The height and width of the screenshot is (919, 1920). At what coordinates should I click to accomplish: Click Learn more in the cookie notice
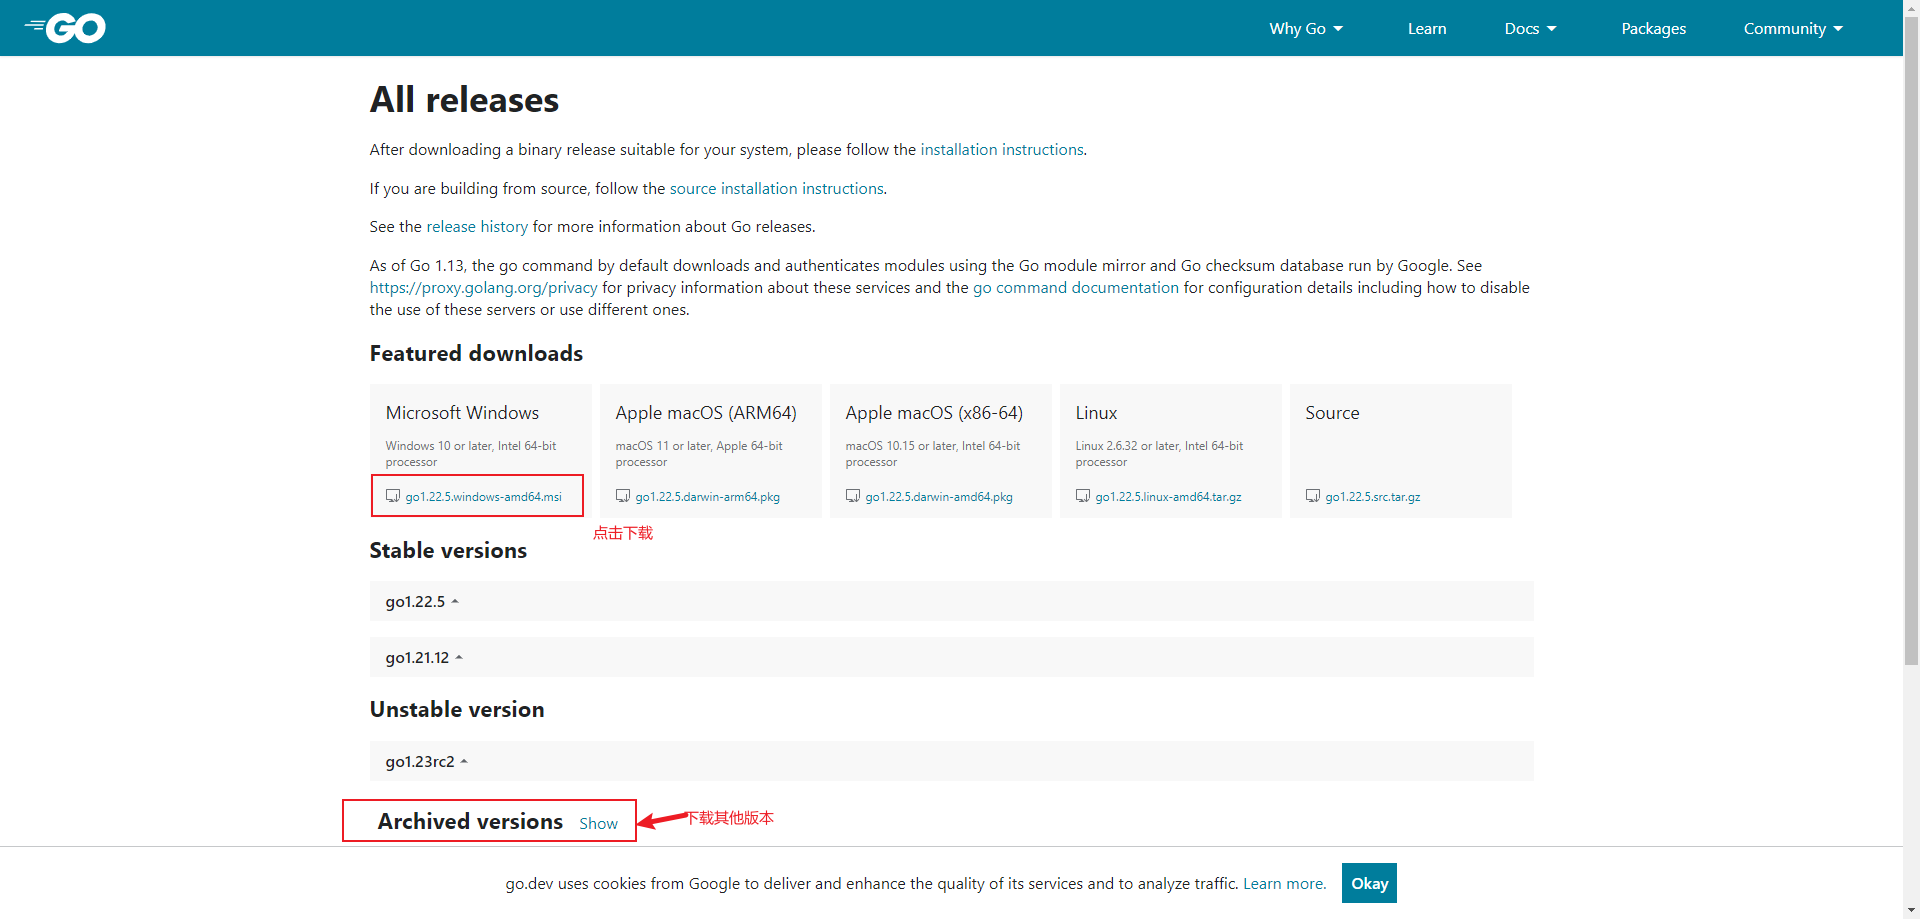(x=1284, y=883)
